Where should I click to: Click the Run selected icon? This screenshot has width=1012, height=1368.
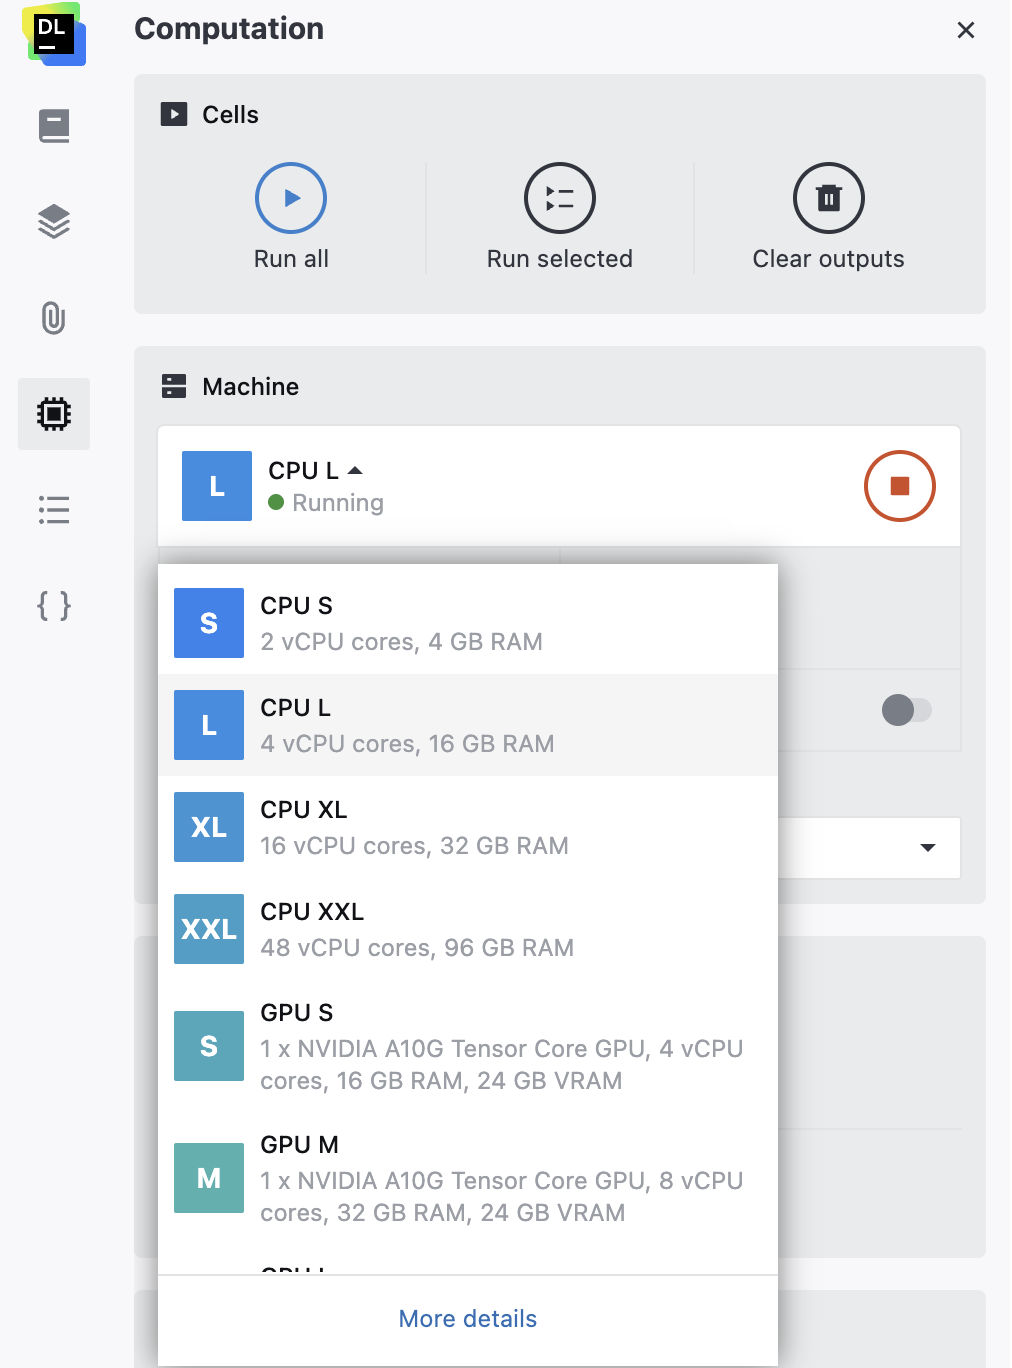(559, 198)
